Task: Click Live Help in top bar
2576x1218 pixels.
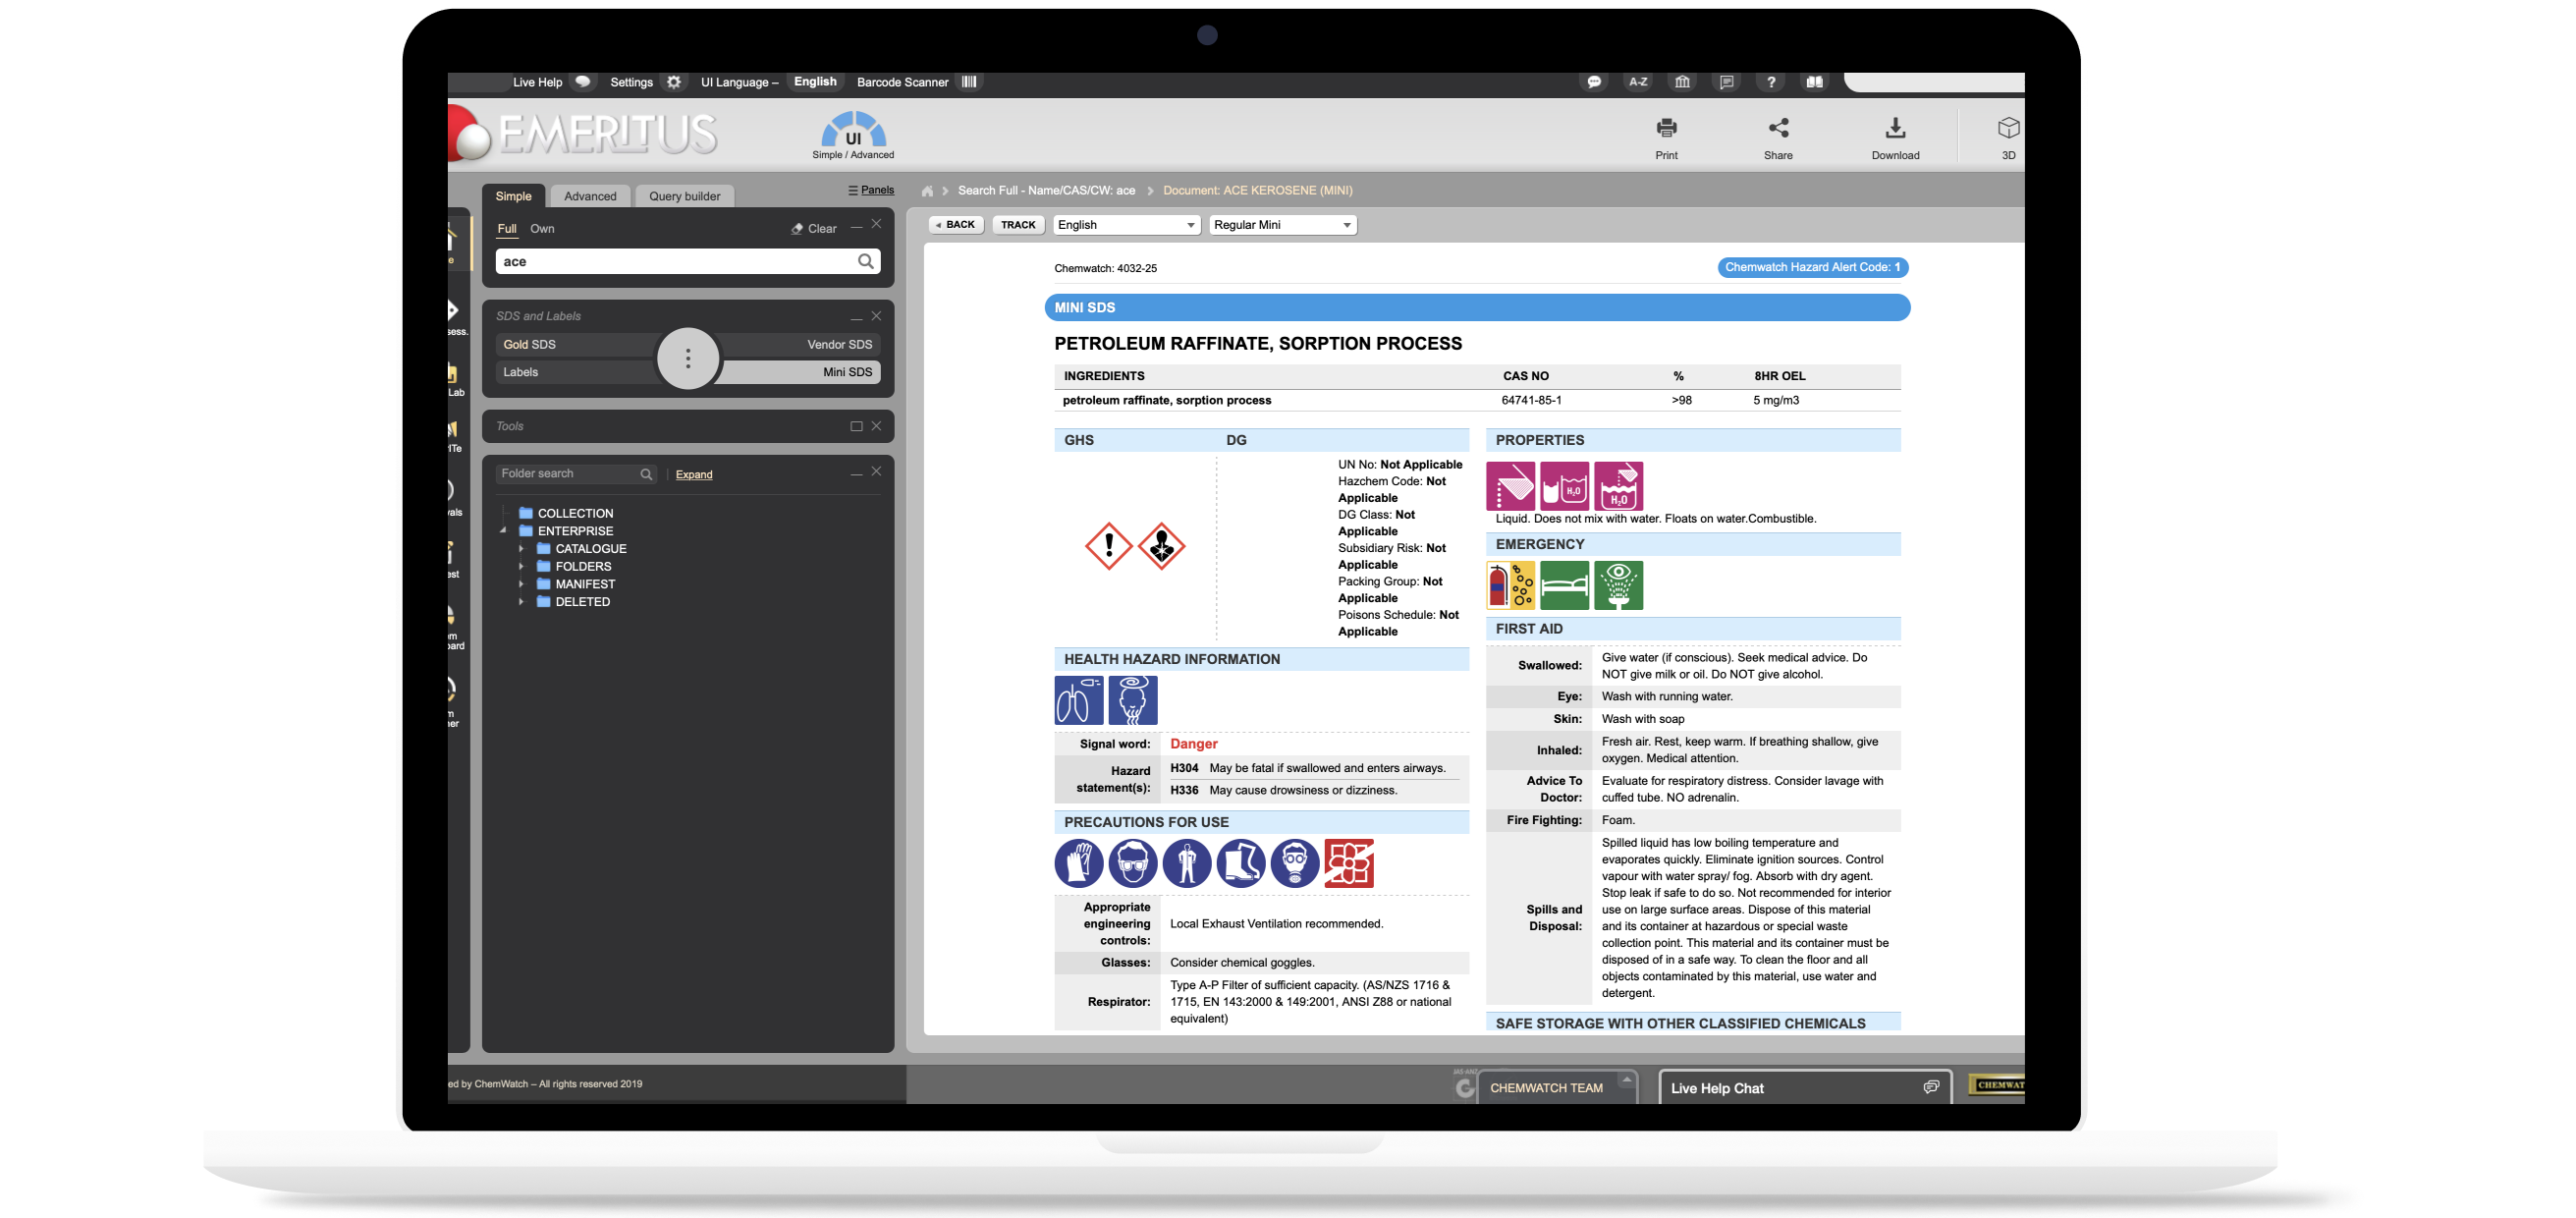Action: pos(537,82)
